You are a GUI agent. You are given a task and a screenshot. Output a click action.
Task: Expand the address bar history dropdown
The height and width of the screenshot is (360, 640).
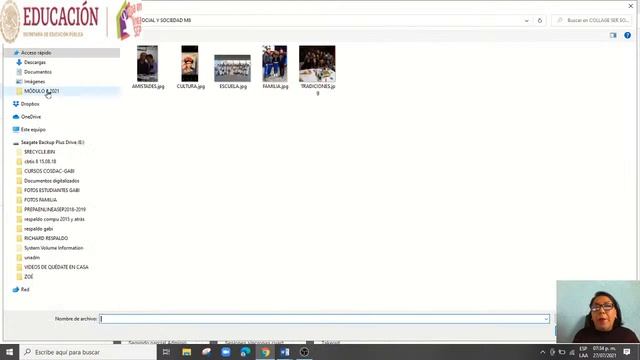coord(527,20)
